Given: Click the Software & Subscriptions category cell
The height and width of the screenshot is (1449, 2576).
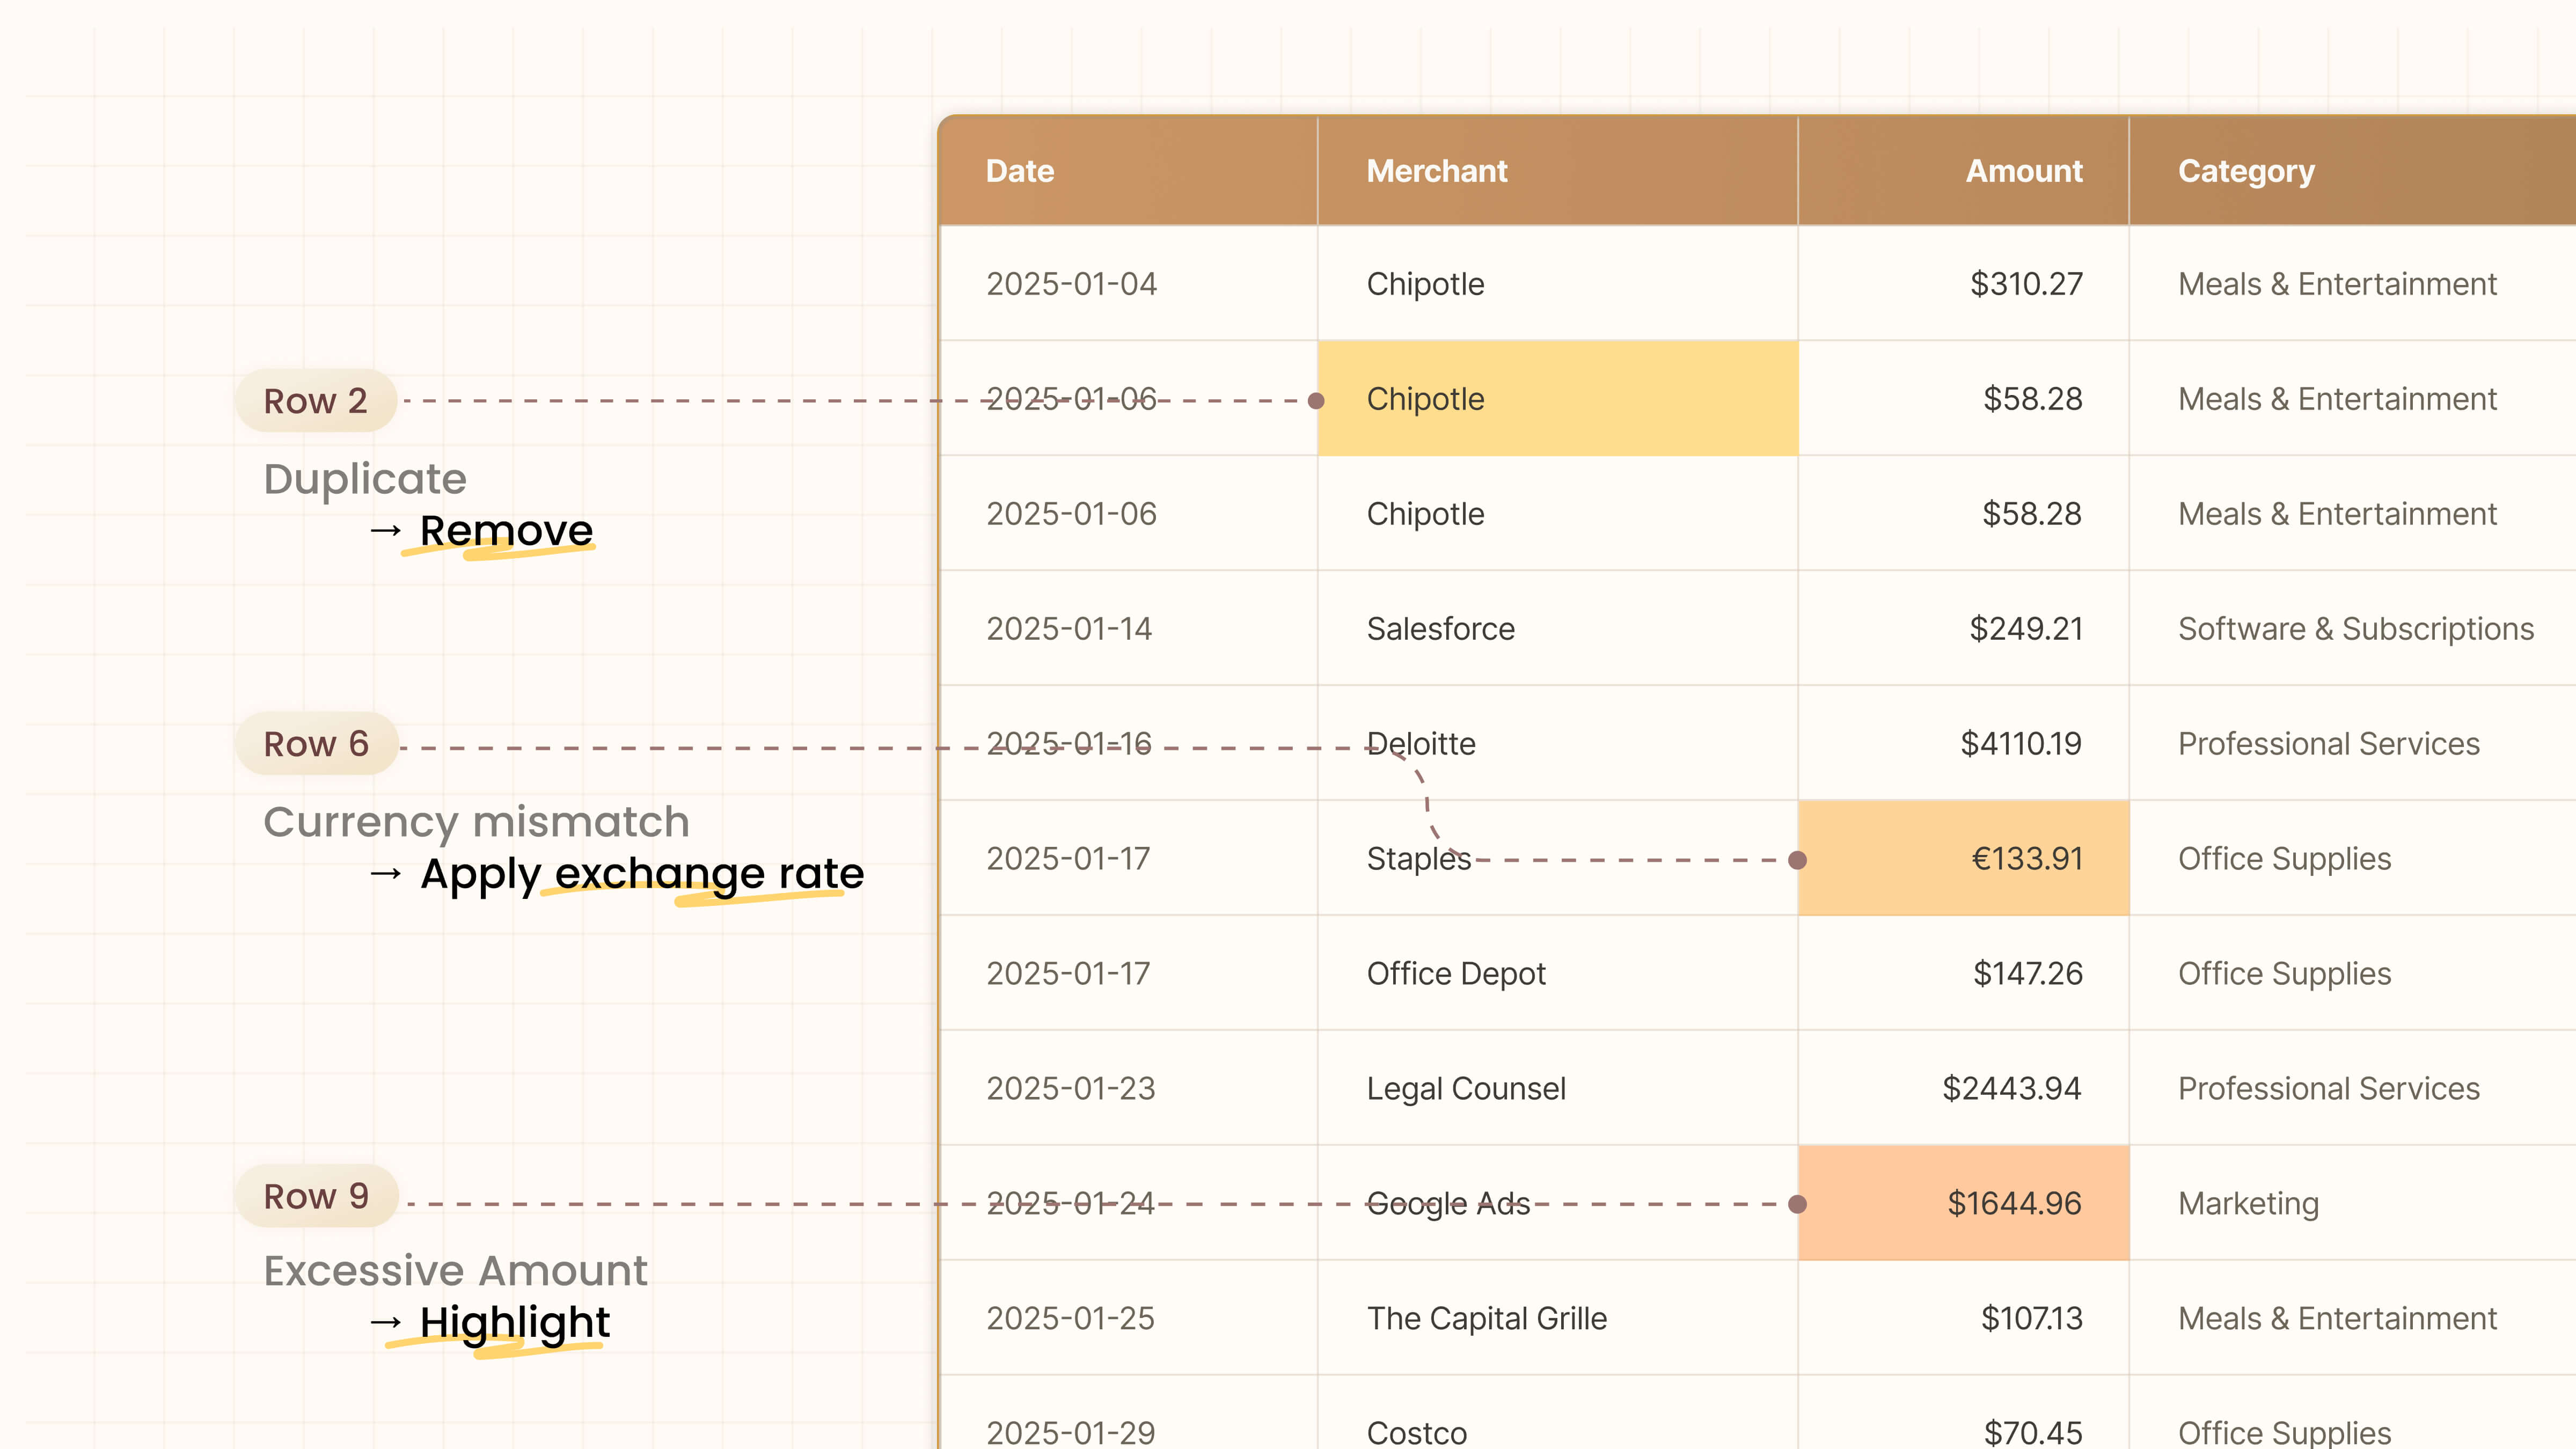Looking at the screenshot, I should (x=2355, y=629).
